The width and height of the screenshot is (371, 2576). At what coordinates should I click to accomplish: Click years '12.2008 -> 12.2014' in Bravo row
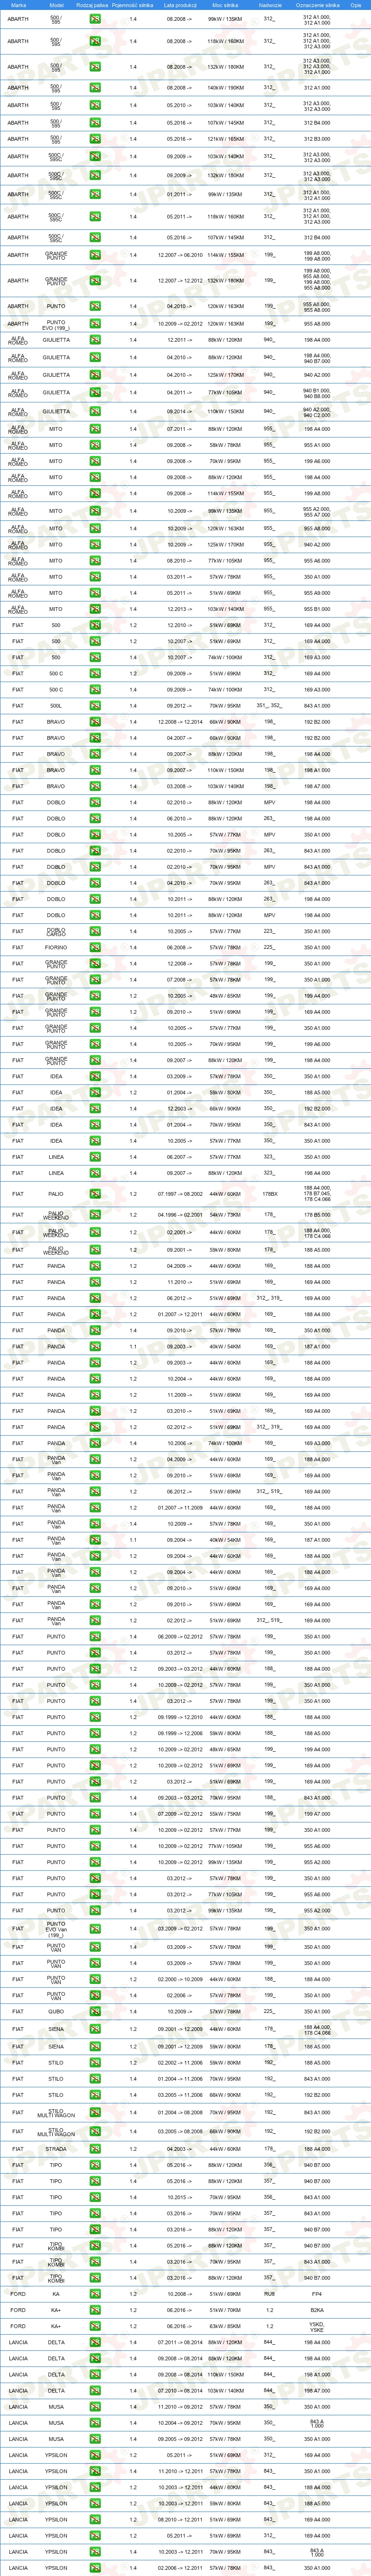click(180, 722)
